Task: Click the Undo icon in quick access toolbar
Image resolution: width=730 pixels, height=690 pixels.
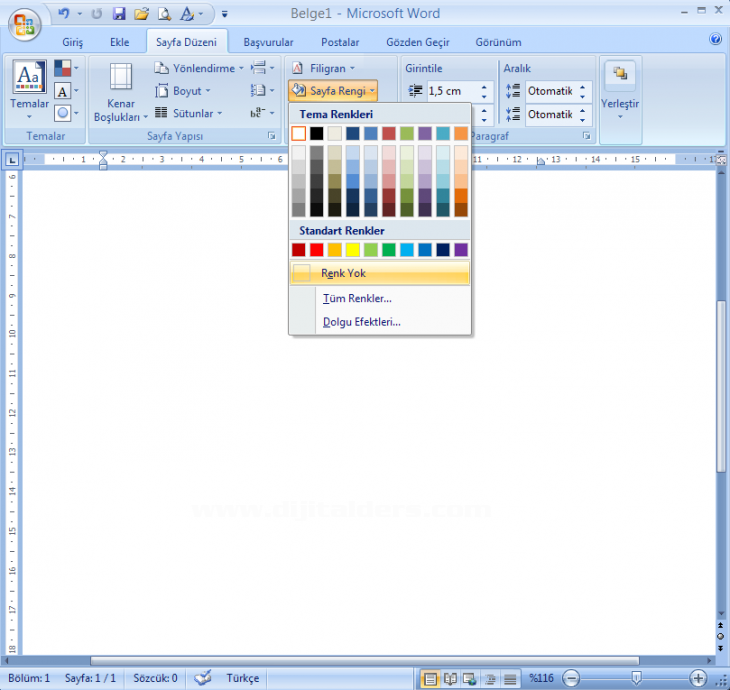Action: (64, 14)
